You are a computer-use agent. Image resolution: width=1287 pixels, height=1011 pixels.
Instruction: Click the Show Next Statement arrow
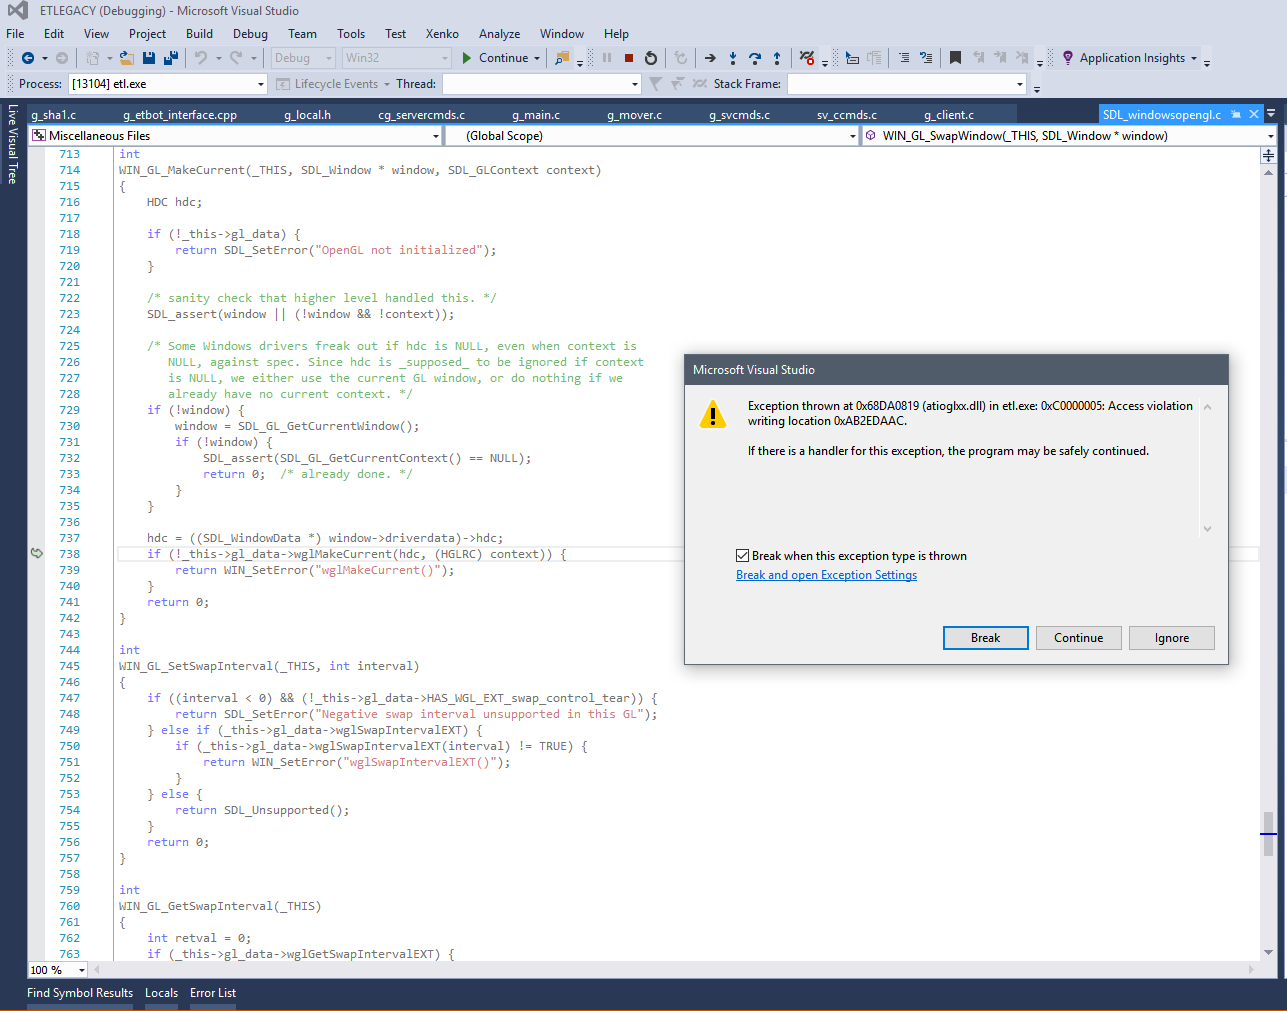pyautogui.click(x=710, y=58)
